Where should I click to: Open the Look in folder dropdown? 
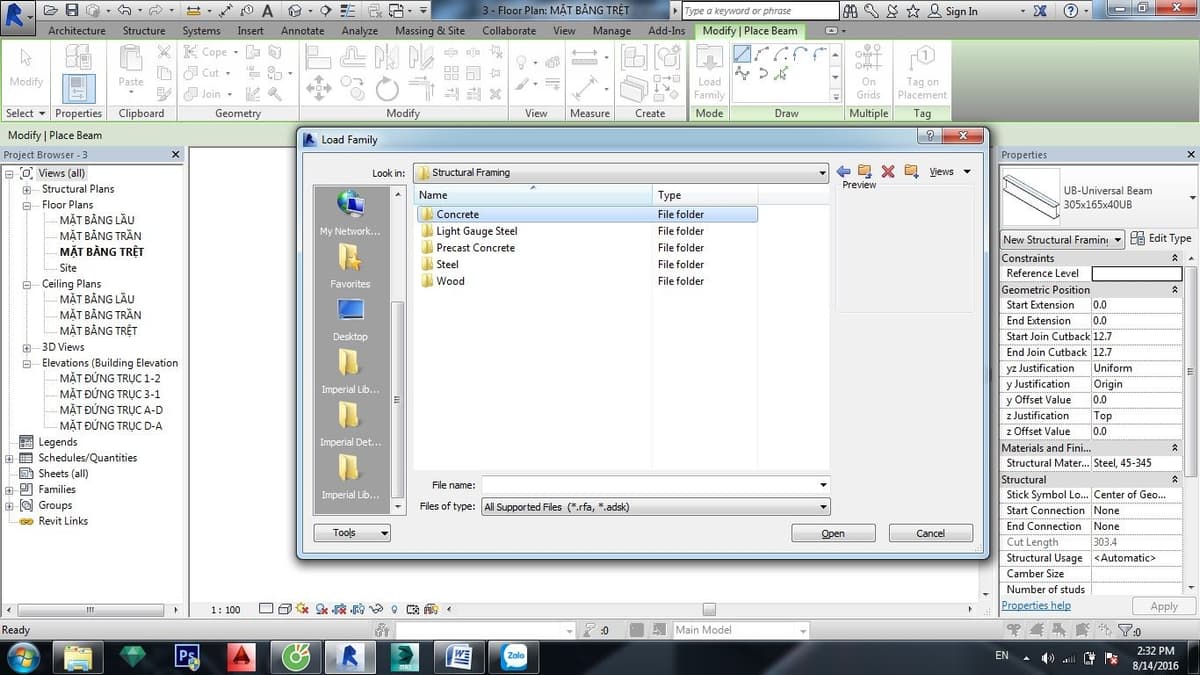pos(822,172)
